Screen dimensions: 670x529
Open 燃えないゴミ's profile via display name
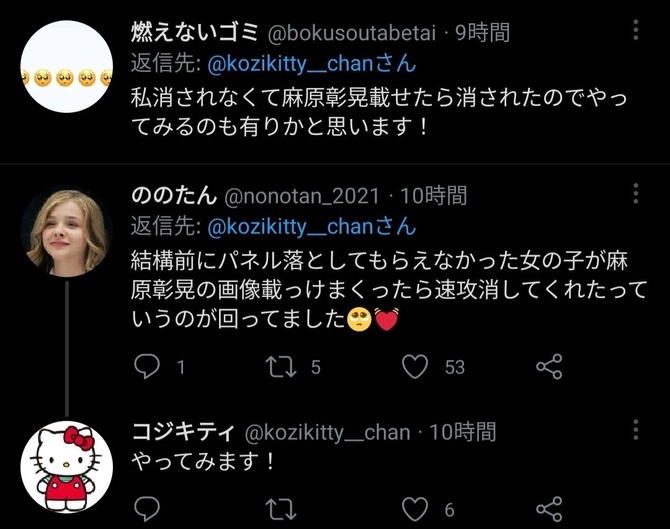[195, 32]
